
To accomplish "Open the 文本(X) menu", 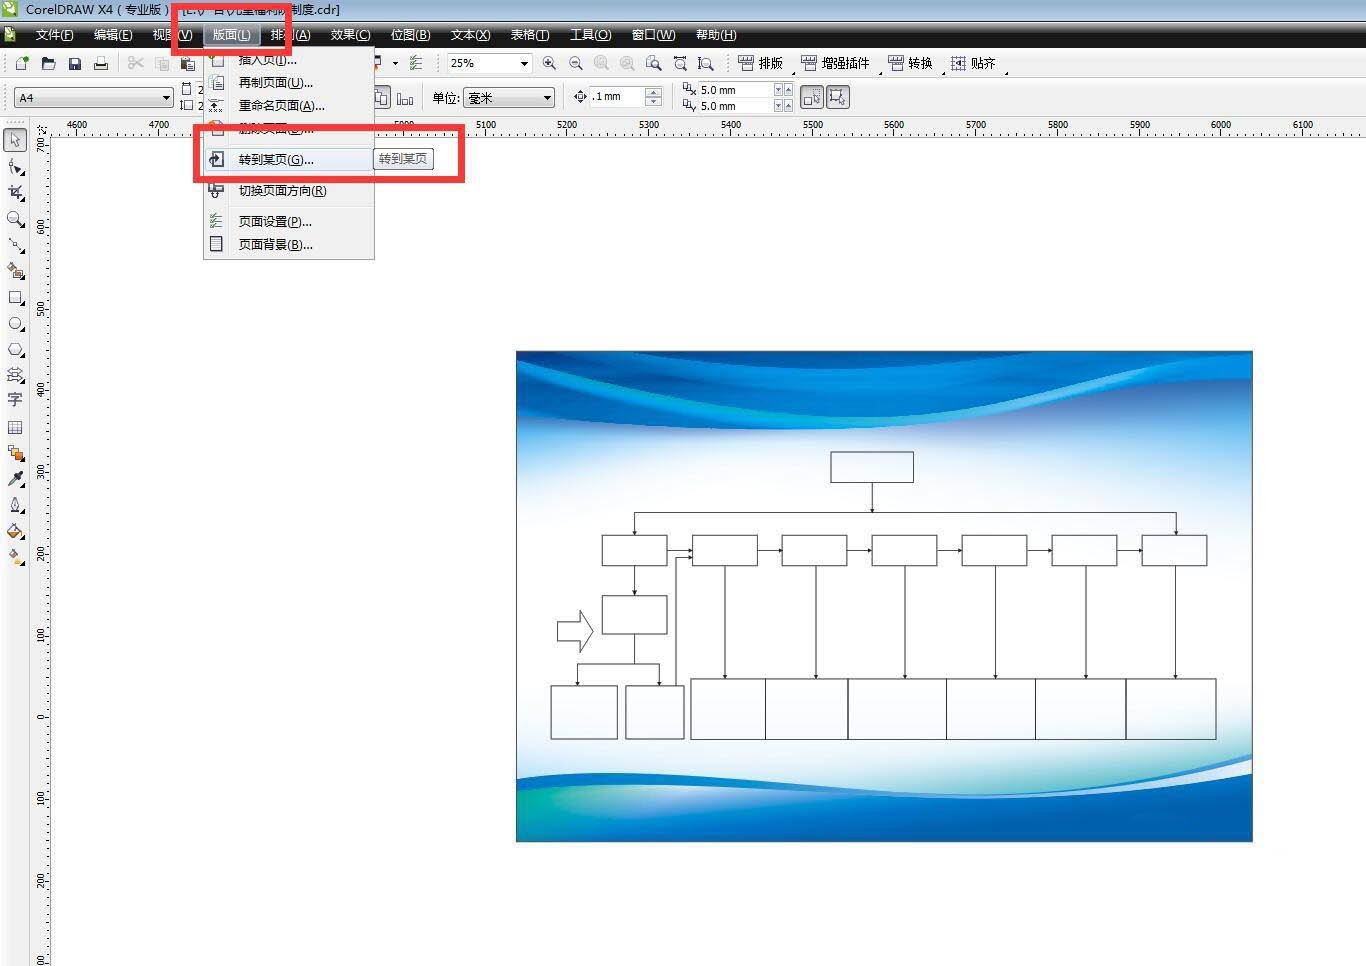I will click(x=470, y=35).
